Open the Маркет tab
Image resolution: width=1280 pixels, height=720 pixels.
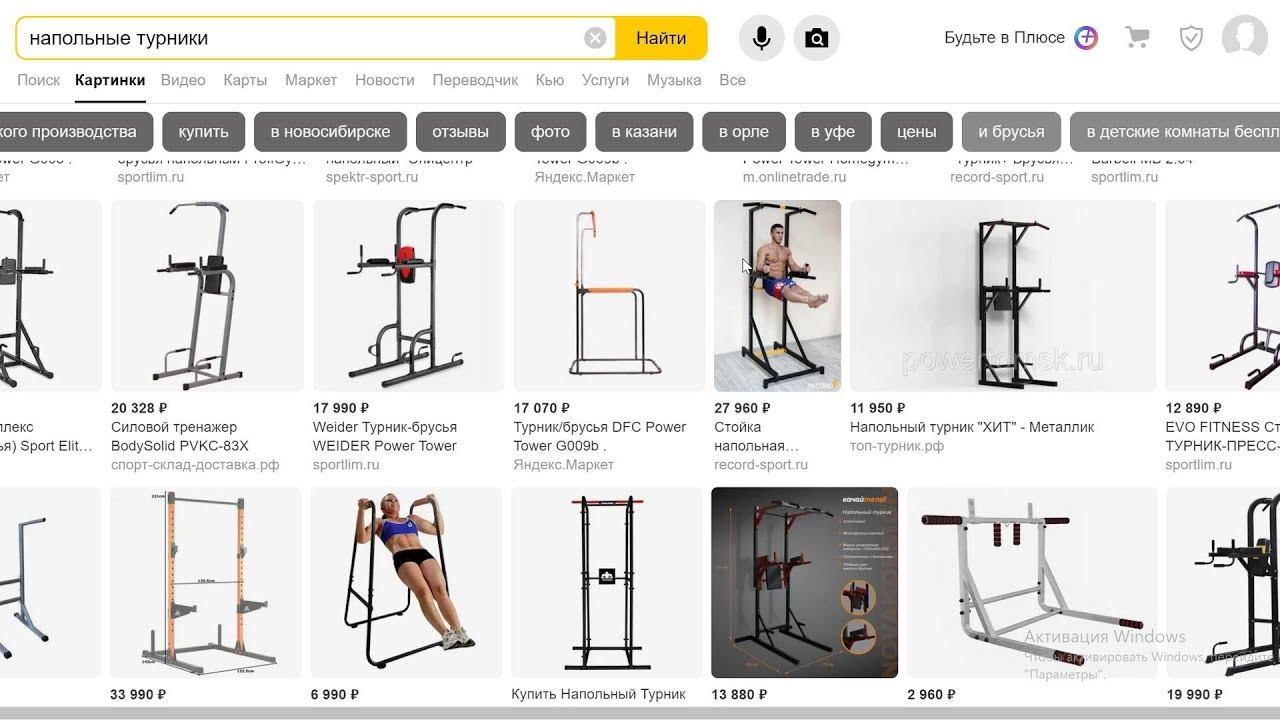coord(311,80)
